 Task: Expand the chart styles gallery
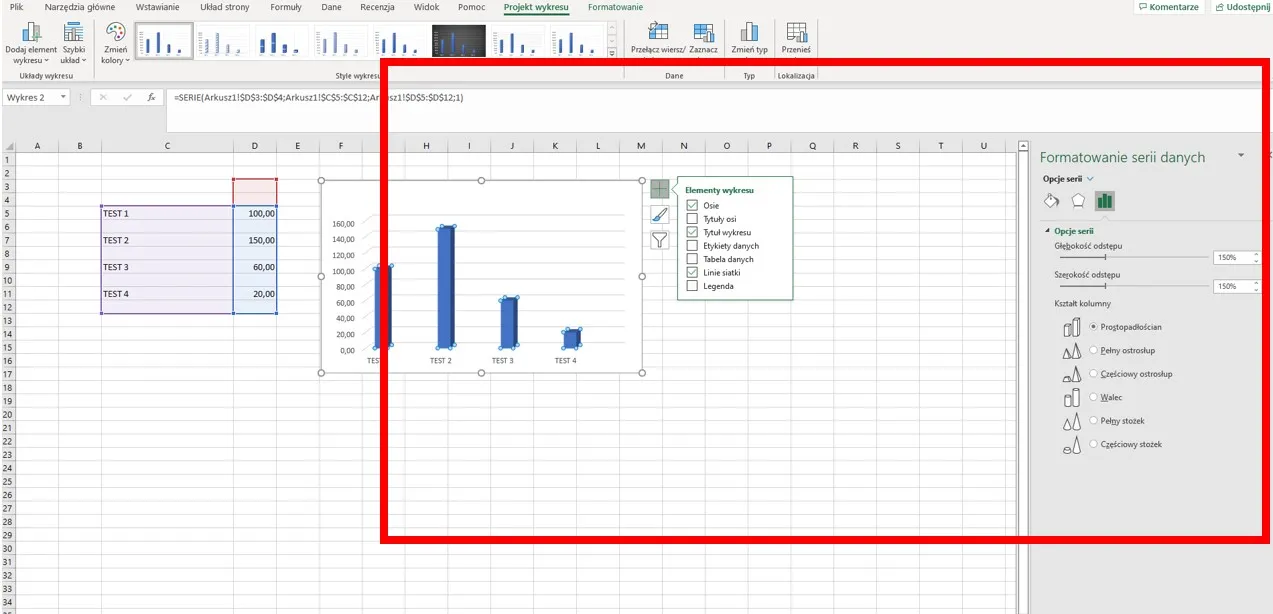(612, 54)
